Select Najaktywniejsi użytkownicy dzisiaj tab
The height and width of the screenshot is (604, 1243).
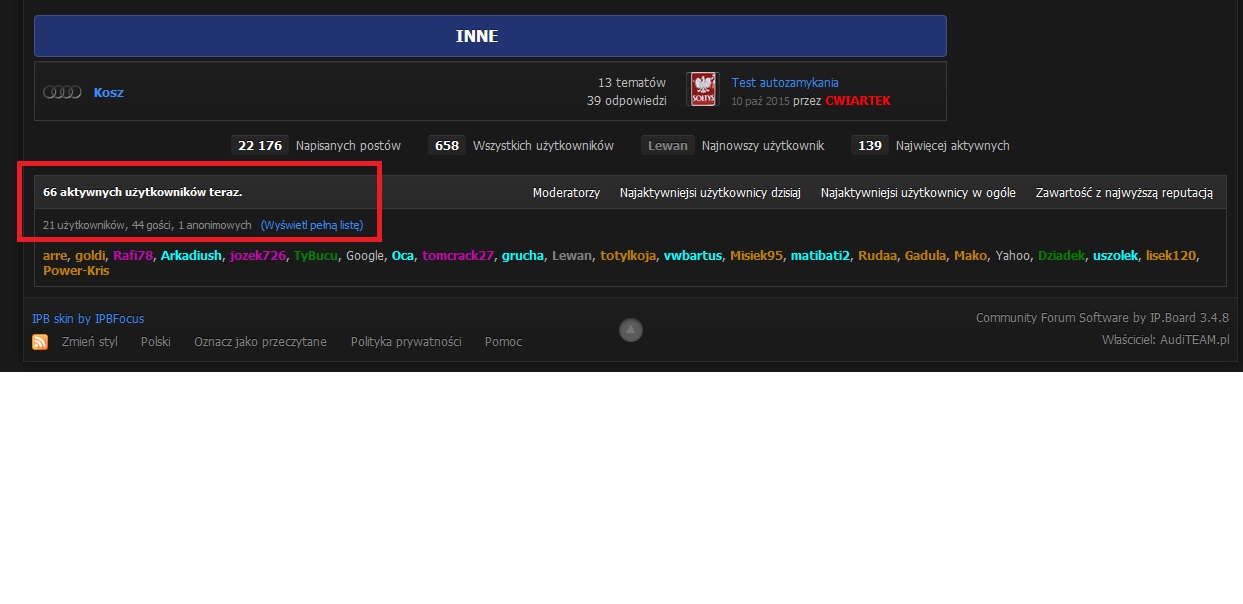(x=710, y=193)
